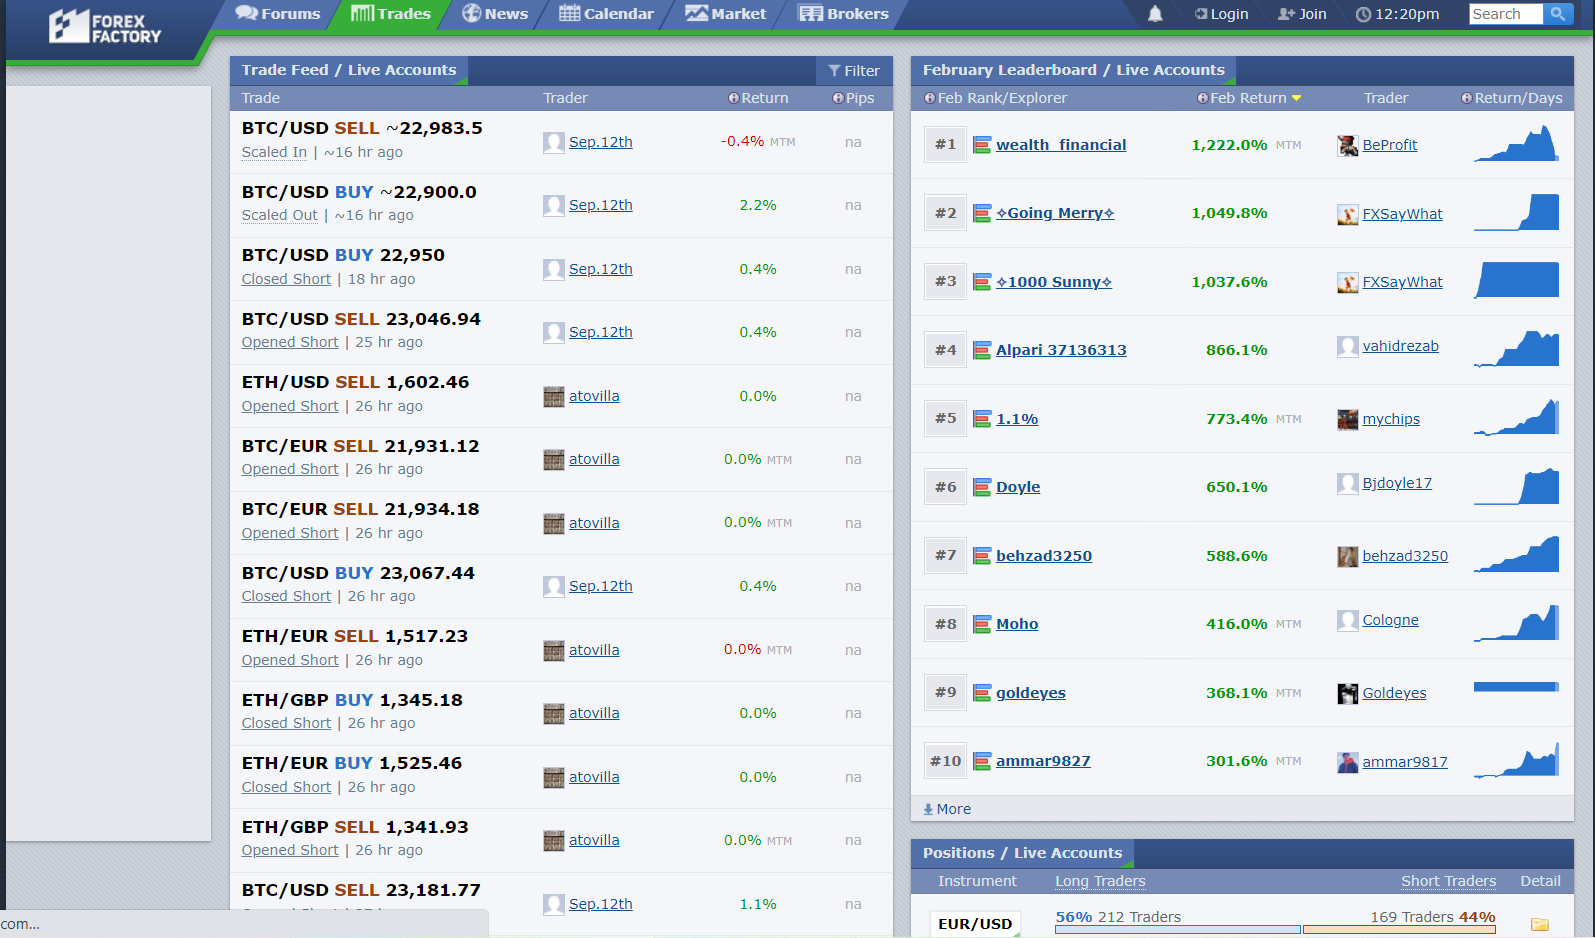Open the Scaled In trade detail link

click(274, 152)
